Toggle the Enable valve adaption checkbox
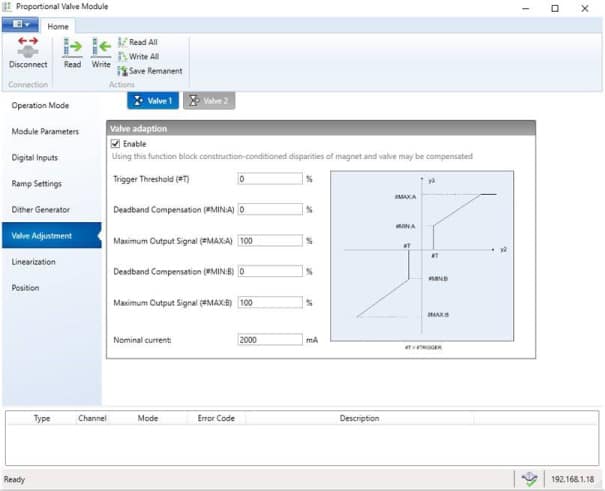 [x=116, y=144]
